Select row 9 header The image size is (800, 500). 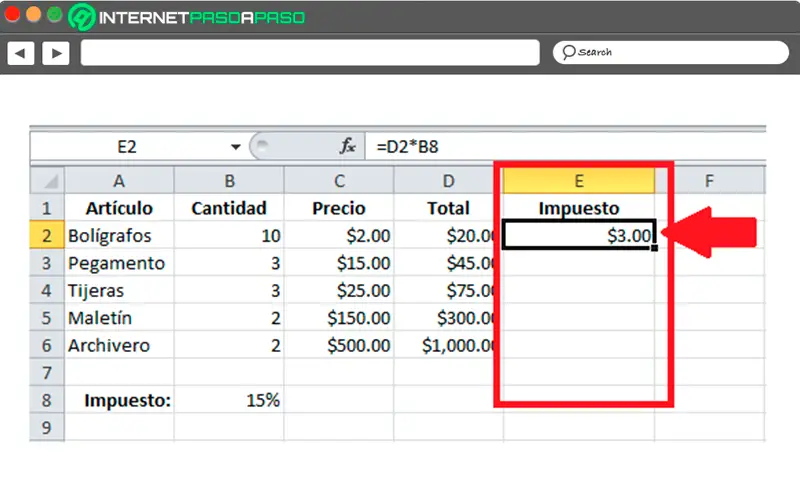[47, 428]
